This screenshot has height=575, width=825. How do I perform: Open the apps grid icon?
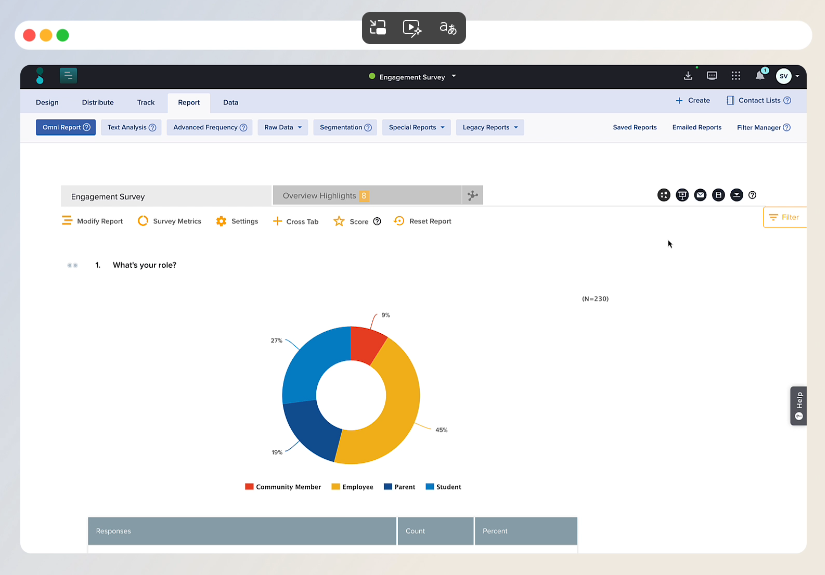(736, 75)
